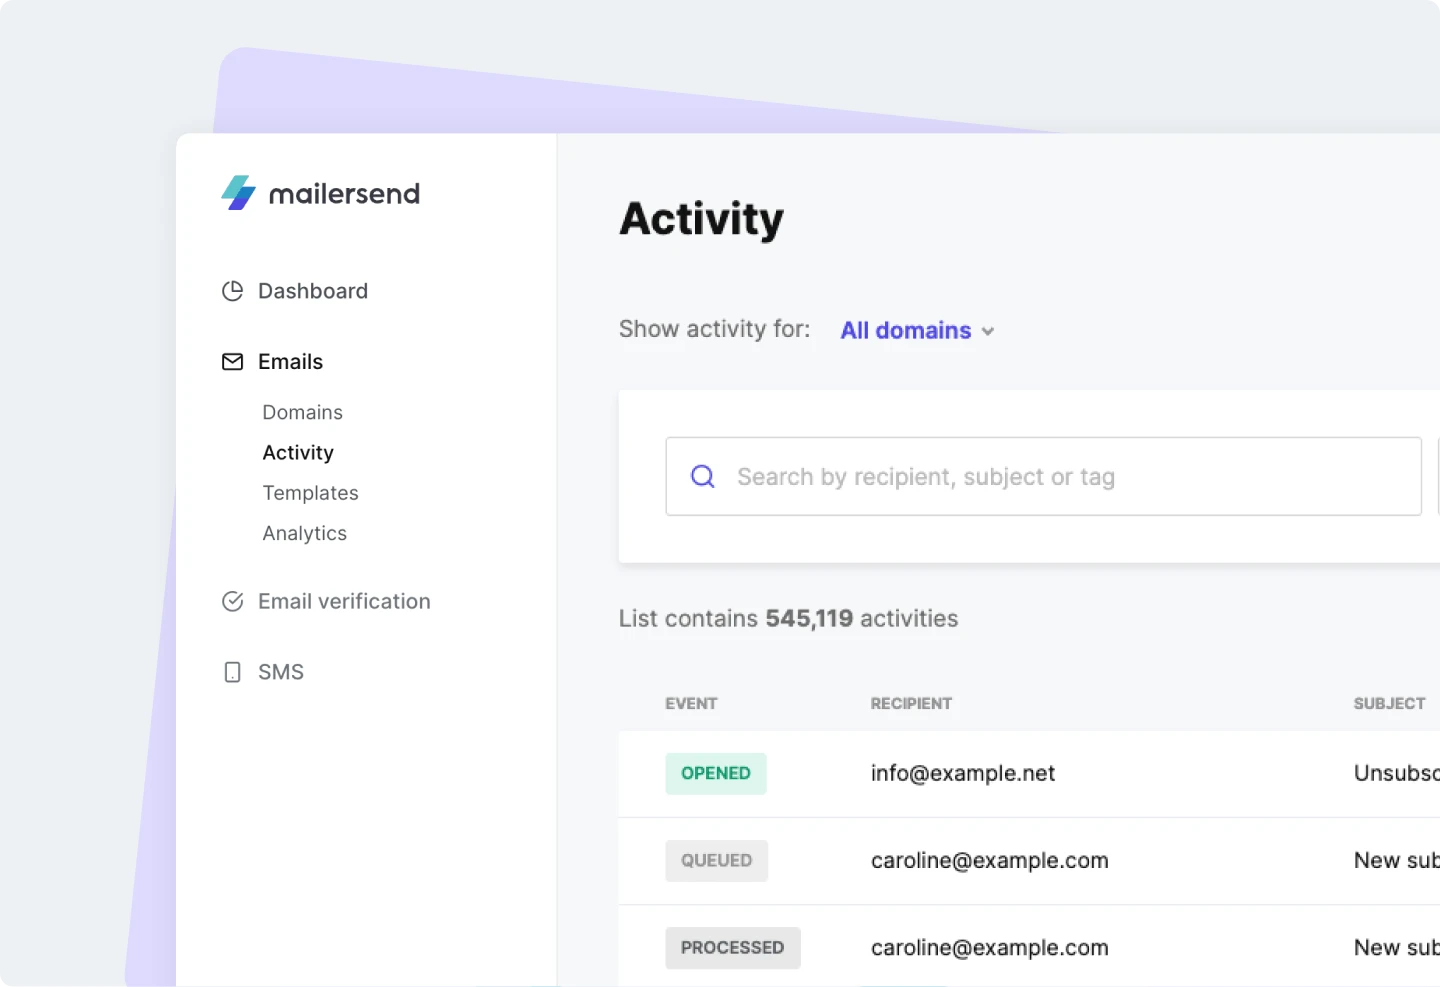
Task: Click the PROCESSED status badge
Action: point(732,947)
